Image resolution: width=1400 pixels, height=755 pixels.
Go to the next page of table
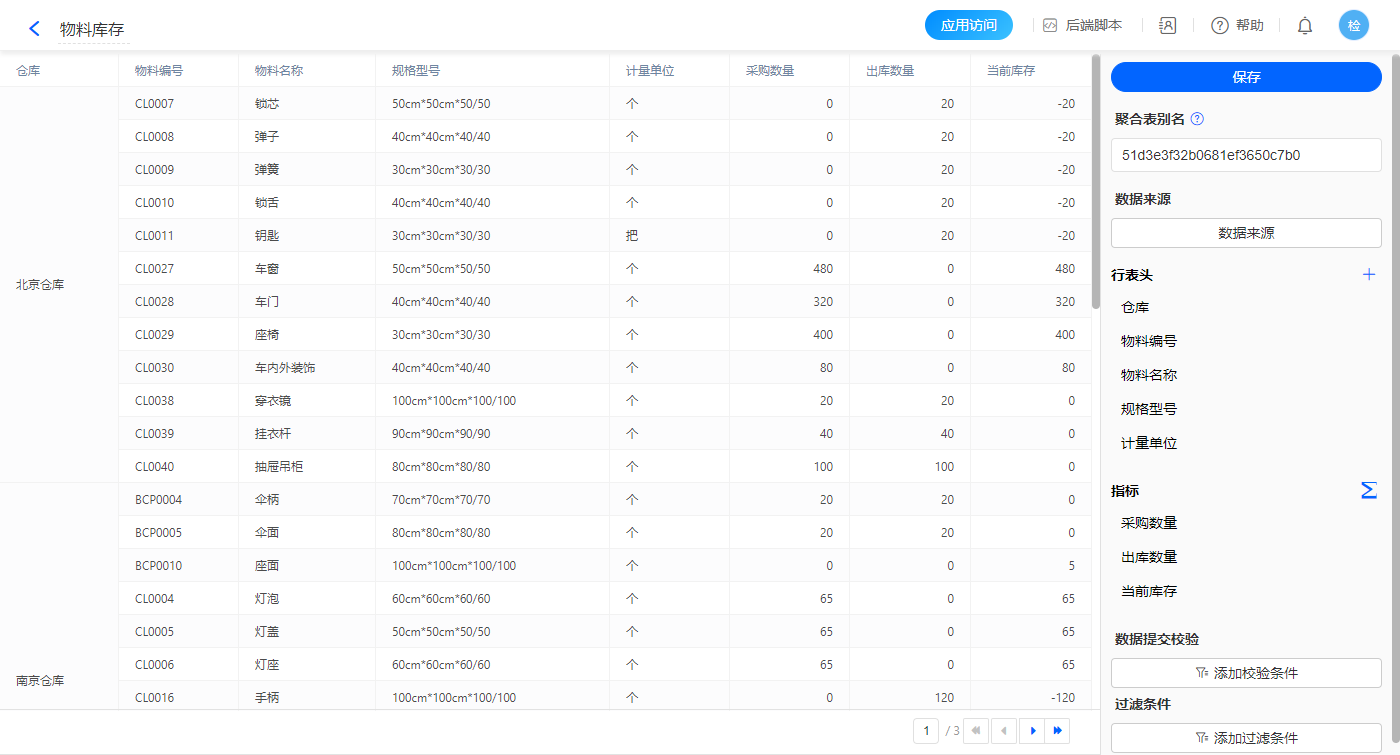click(x=1033, y=731)
